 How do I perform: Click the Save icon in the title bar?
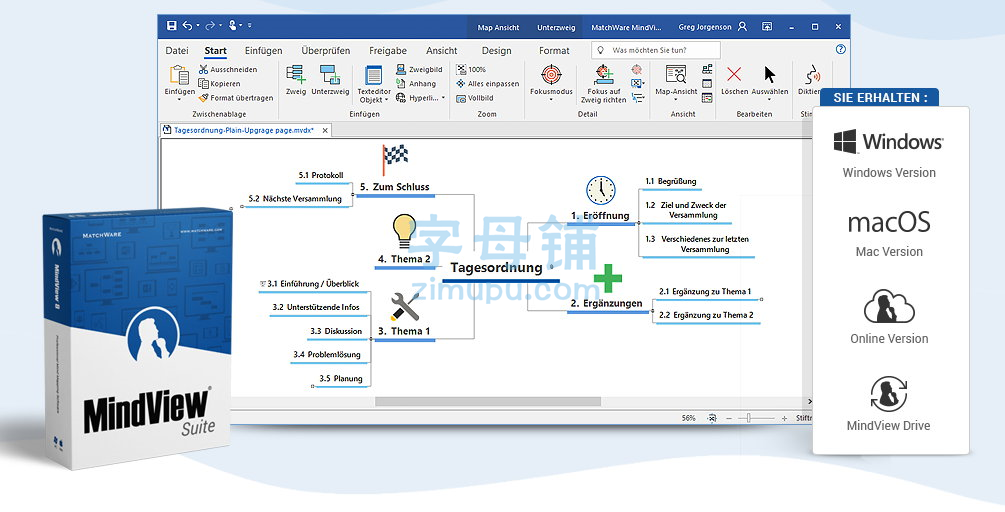[171, 26]
